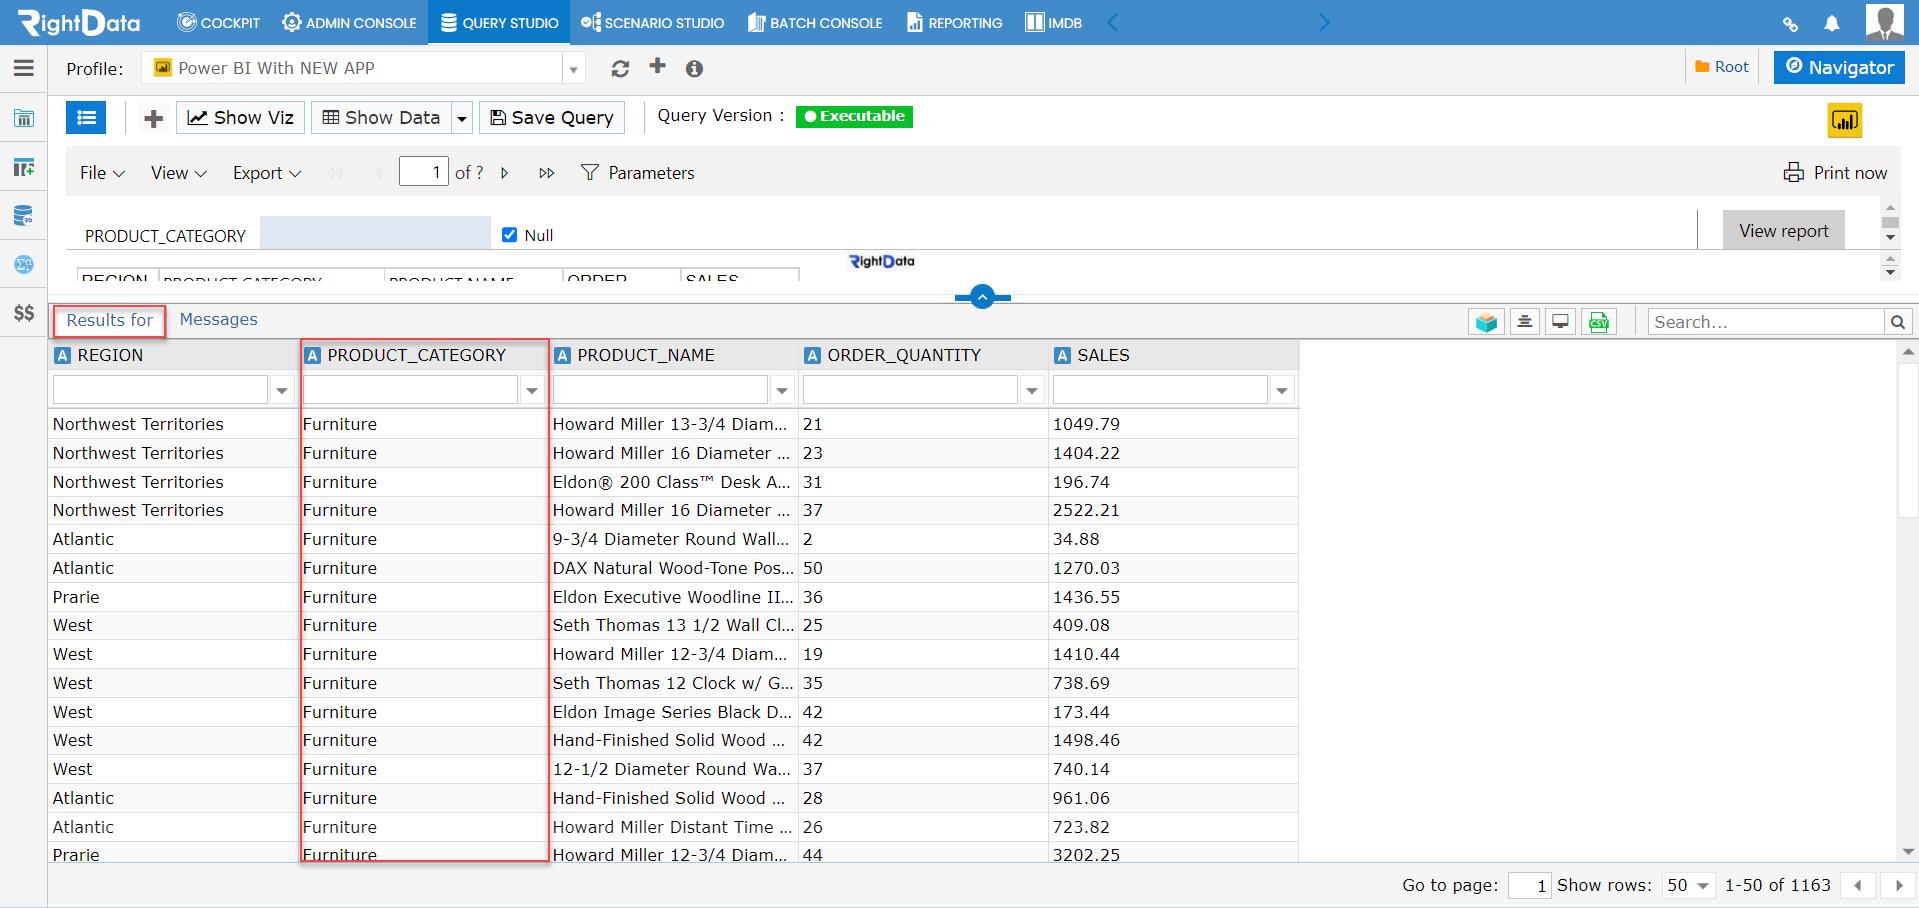This screenshot has width=1919, height=908.
Task: Open the Export menu
Action: point(265,172)
